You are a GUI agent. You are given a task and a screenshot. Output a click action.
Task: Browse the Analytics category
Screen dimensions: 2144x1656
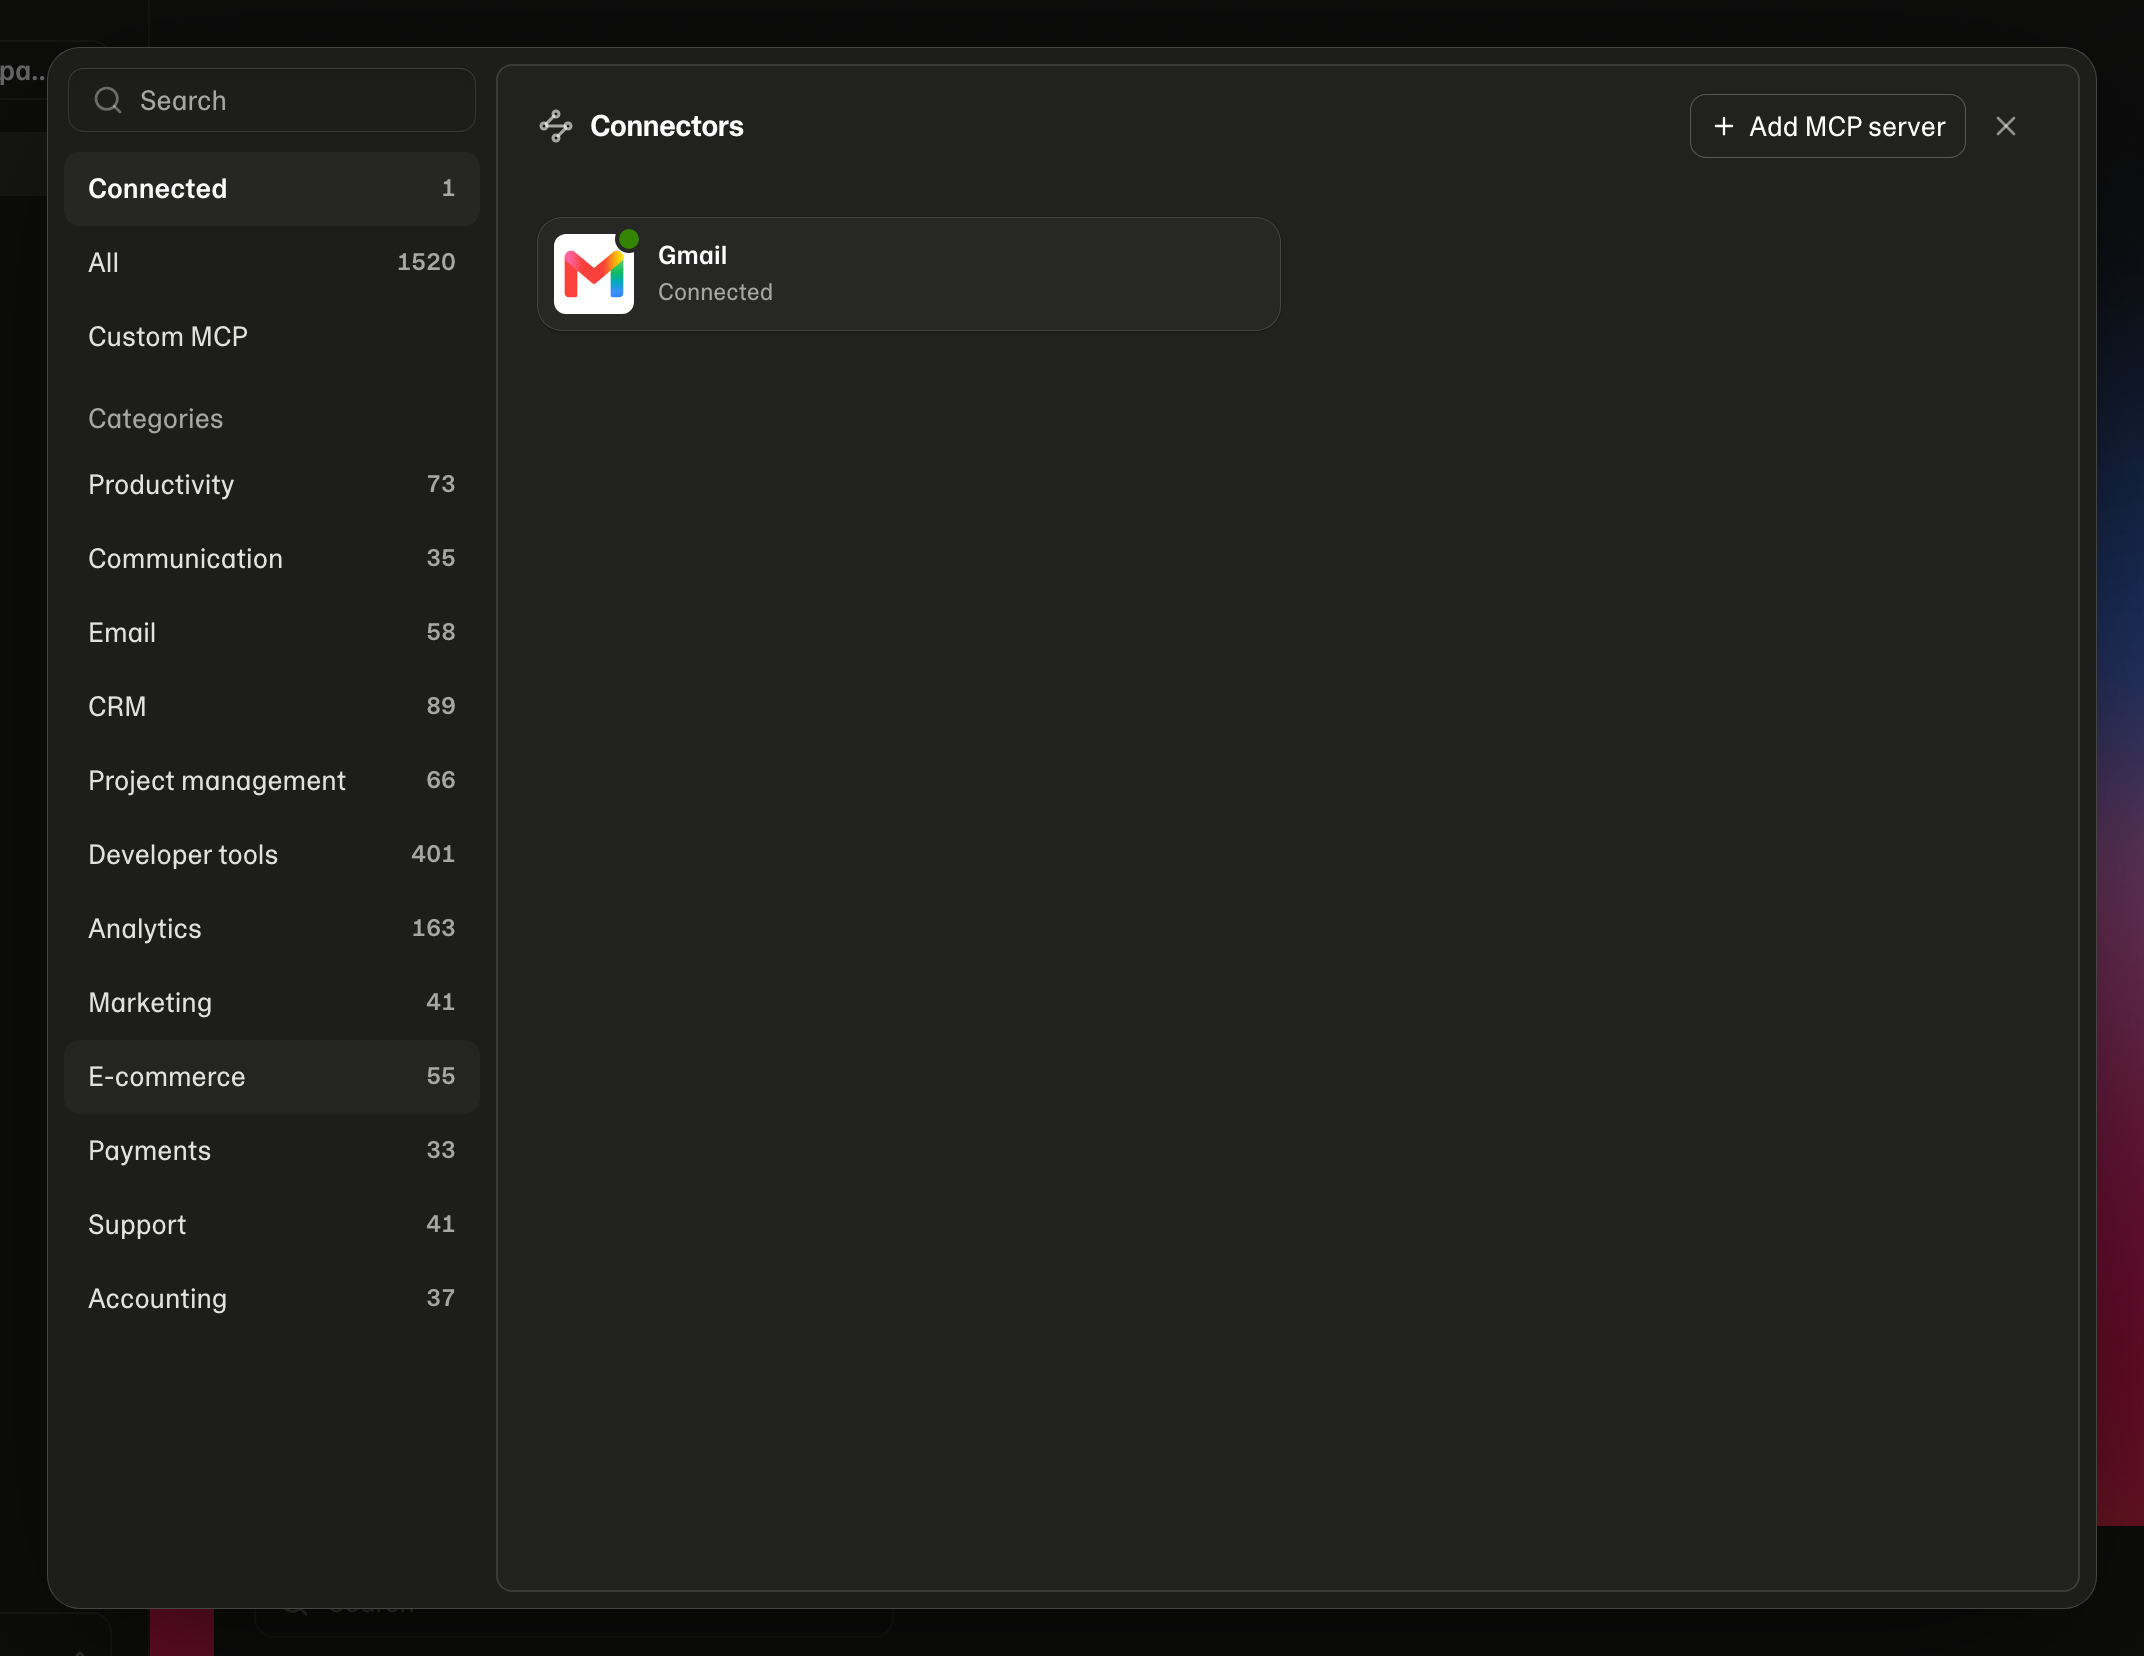tap(272, 929)
